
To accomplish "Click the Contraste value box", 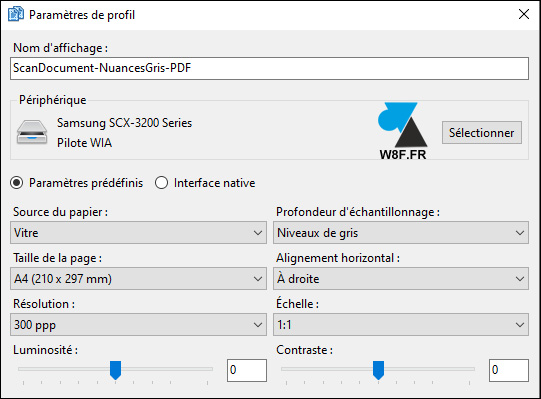I will (509, 370).
